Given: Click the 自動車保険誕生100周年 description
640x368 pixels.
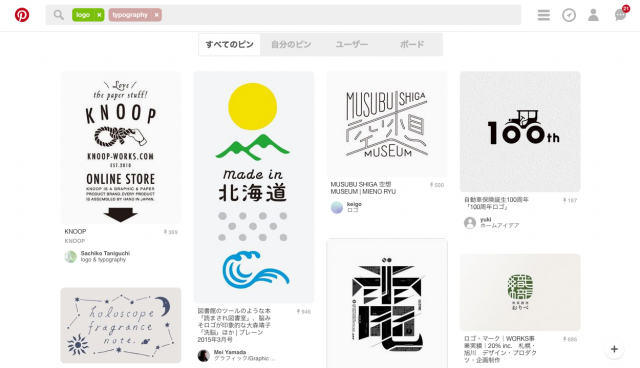Looking at the screenshot, I should point(496,203).
